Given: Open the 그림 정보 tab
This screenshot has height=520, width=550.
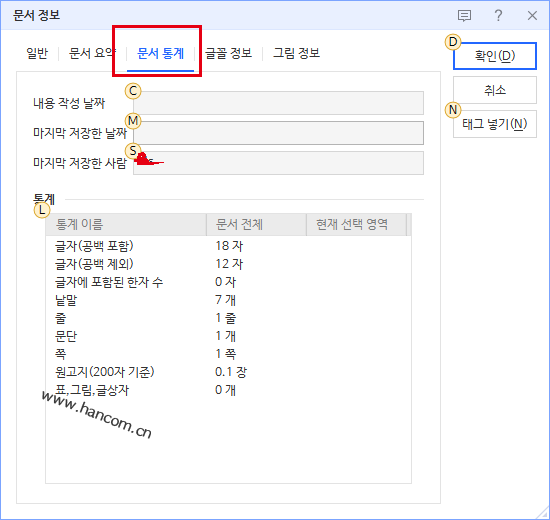Looking at the screenshot, I should pyautogui.click(x=296, y=53).
